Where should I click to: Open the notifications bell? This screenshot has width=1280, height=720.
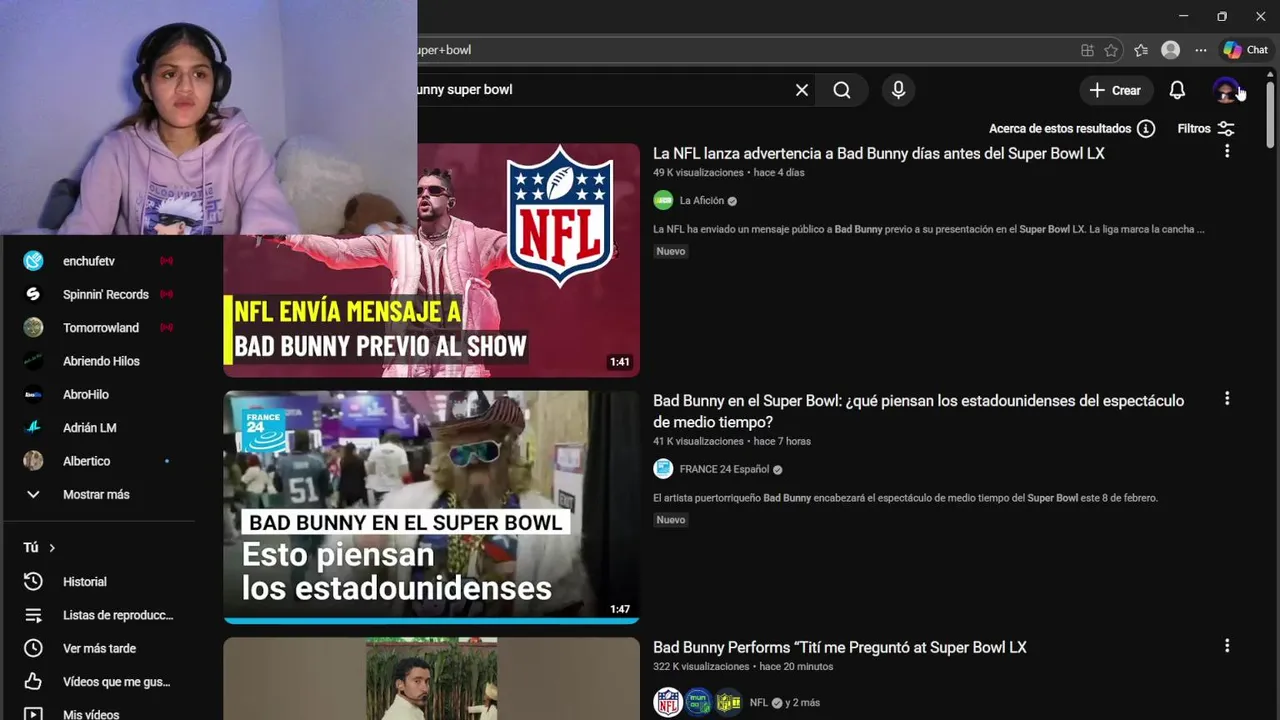tap(1177, 90)
